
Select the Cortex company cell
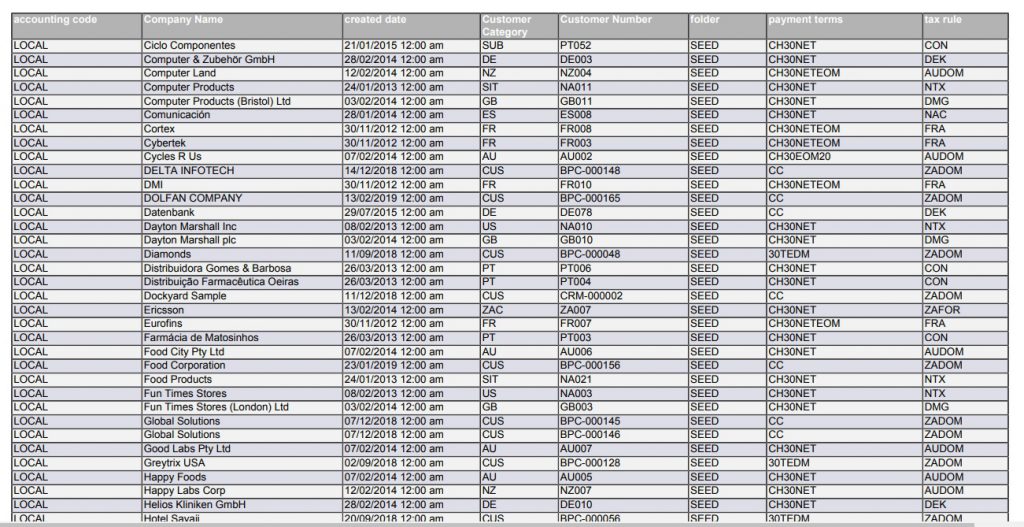click(x=242, y=129)
